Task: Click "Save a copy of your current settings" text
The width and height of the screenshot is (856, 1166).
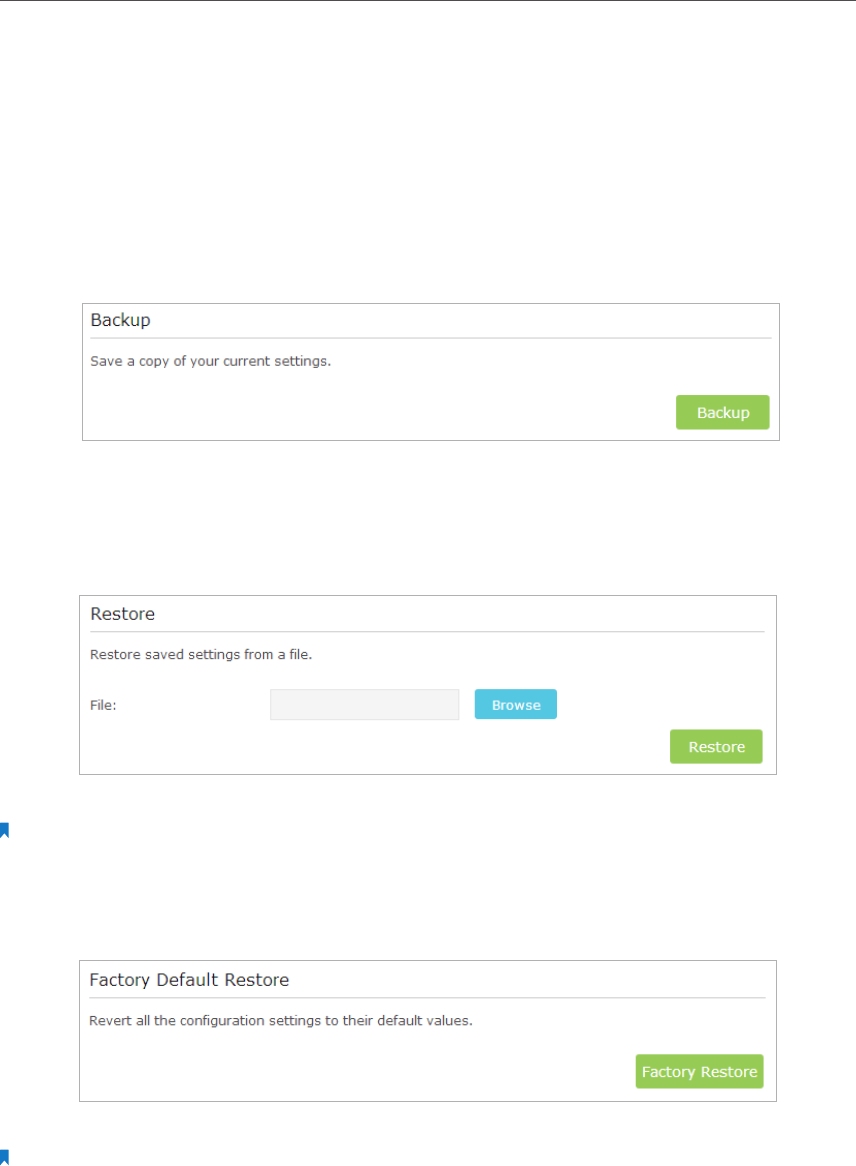Action: tap(210, 361)
